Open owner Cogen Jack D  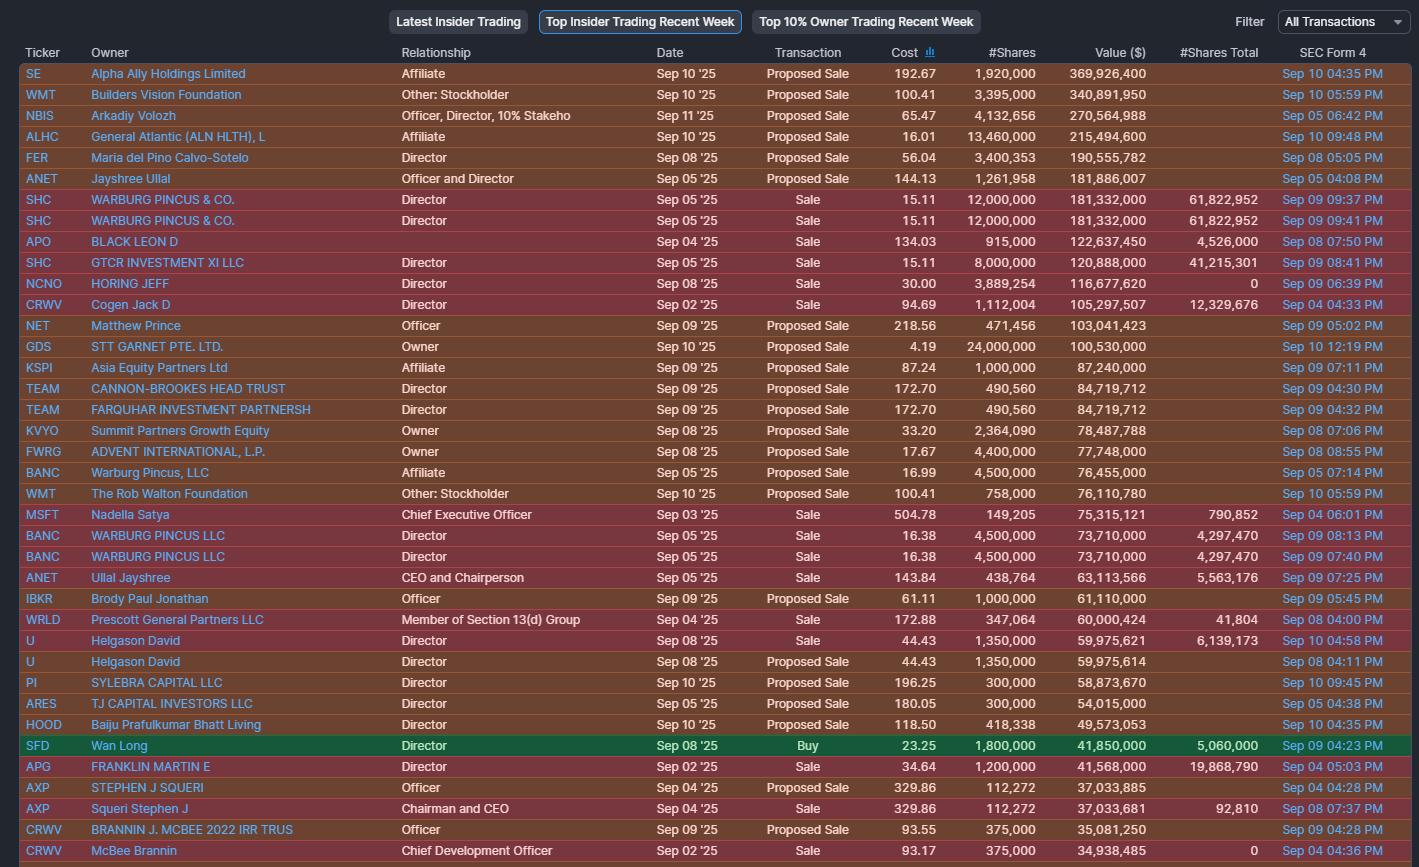point(131,305)
